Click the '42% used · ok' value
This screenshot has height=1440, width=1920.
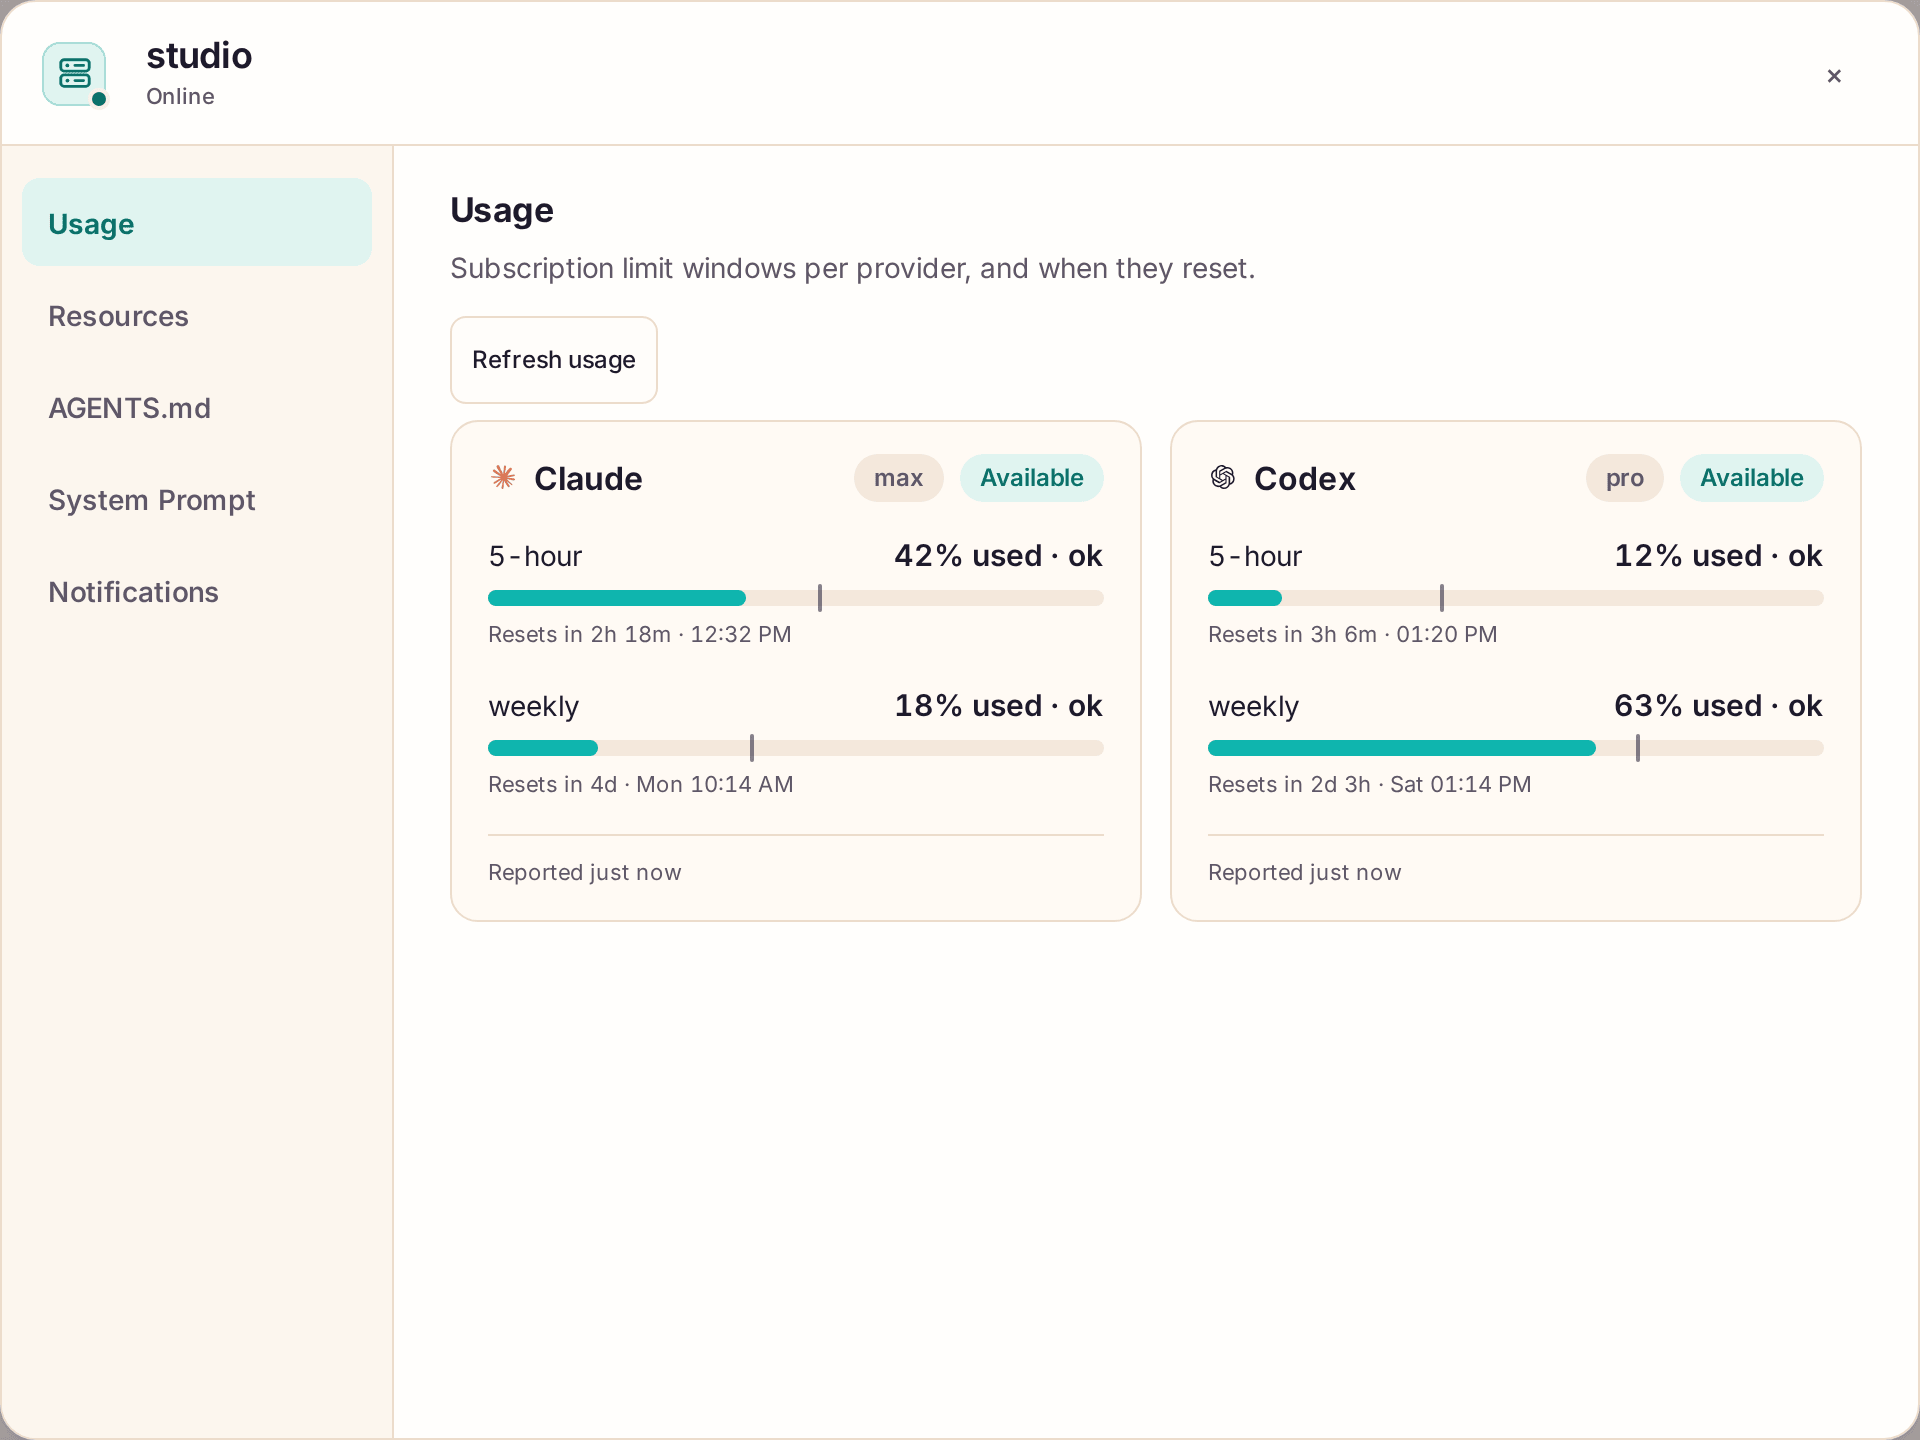[998, 556]
